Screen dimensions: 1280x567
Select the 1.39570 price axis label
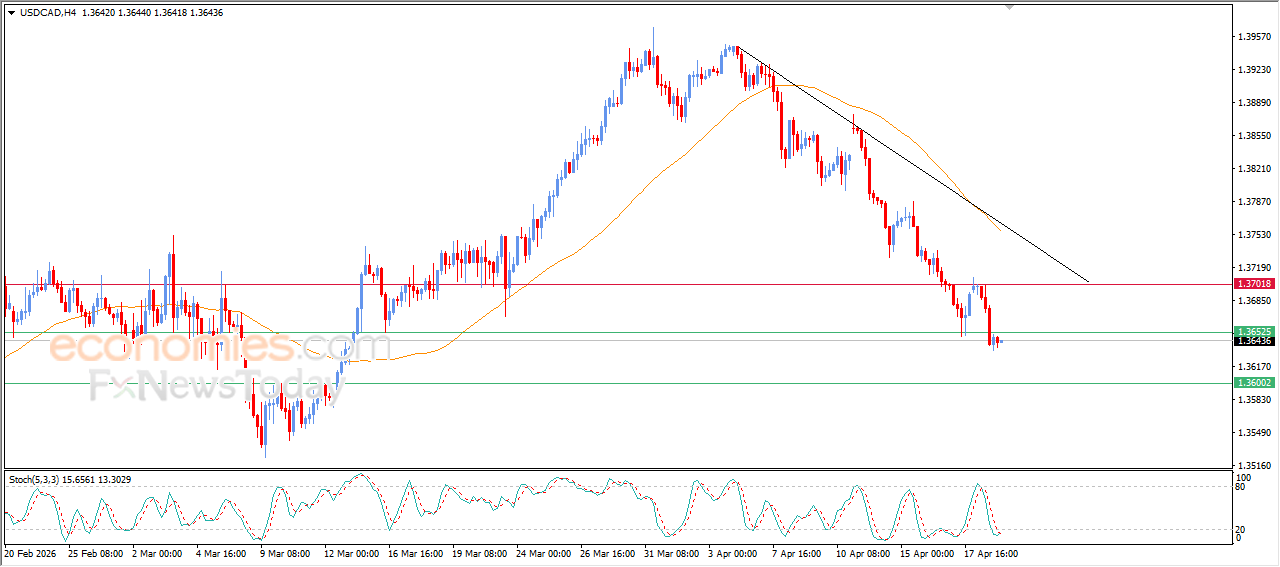coord(1254,37)
